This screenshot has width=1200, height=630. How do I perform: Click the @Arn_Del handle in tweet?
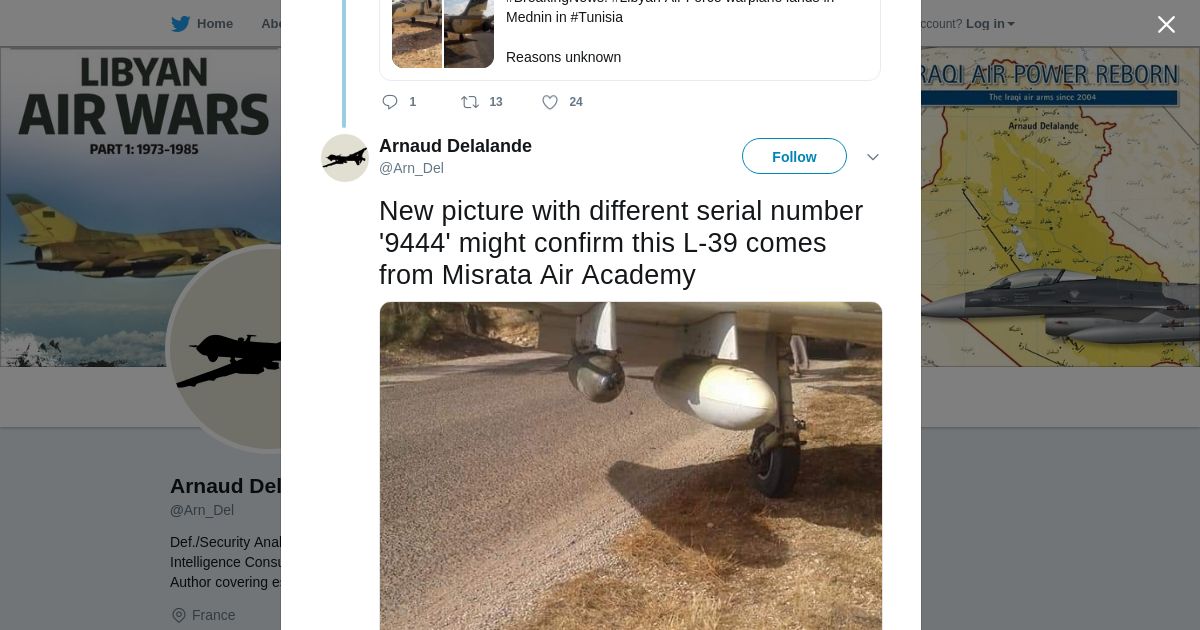[x=411, y=168]
